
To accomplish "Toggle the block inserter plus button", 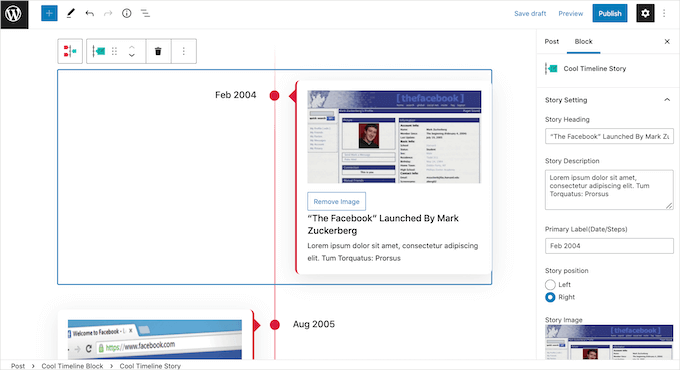I will (x=49, y=13).
